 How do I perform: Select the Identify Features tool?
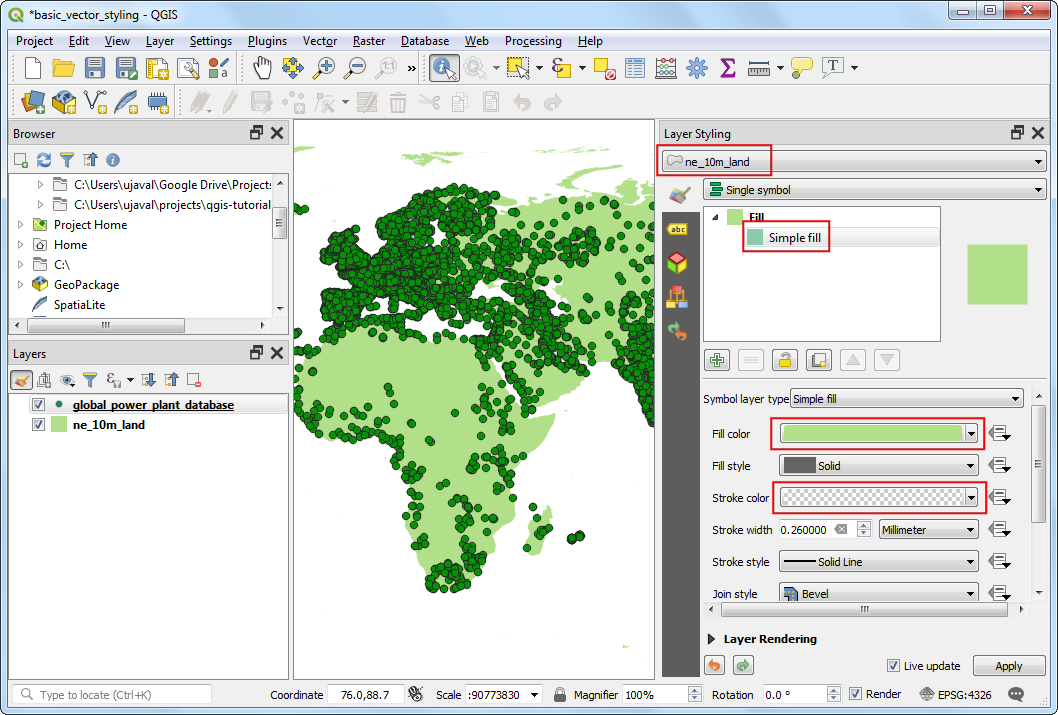click(x=441, y=67)
